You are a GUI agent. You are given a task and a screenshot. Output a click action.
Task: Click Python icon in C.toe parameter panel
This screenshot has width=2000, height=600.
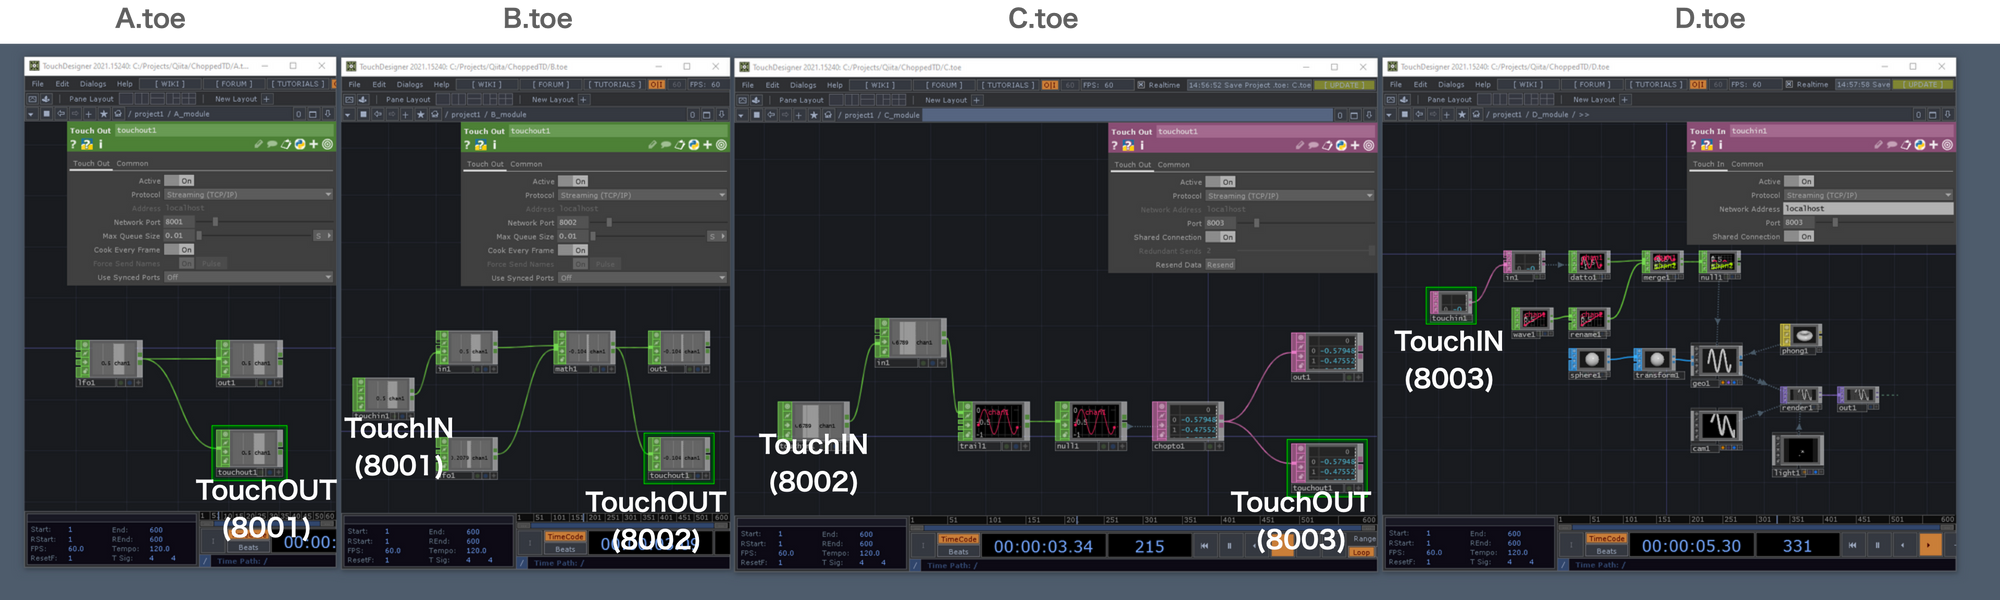pos(1341,145)
